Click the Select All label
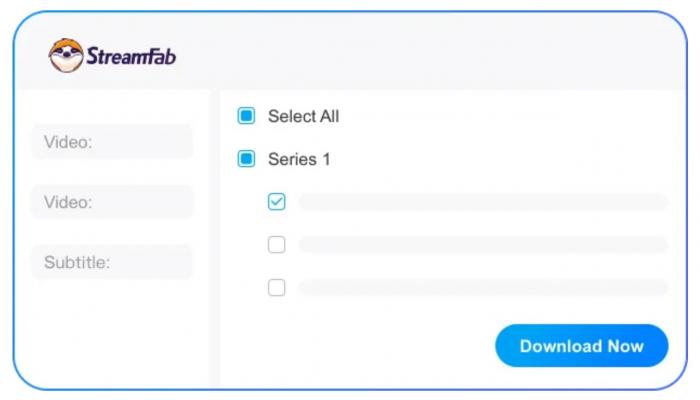Screen dimensions: 700x400 (x=303, y=116)
